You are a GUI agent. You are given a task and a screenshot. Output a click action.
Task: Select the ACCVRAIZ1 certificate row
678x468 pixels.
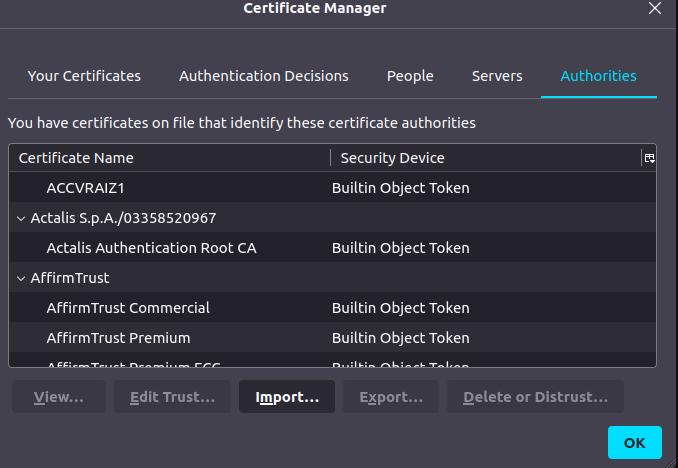85,188
